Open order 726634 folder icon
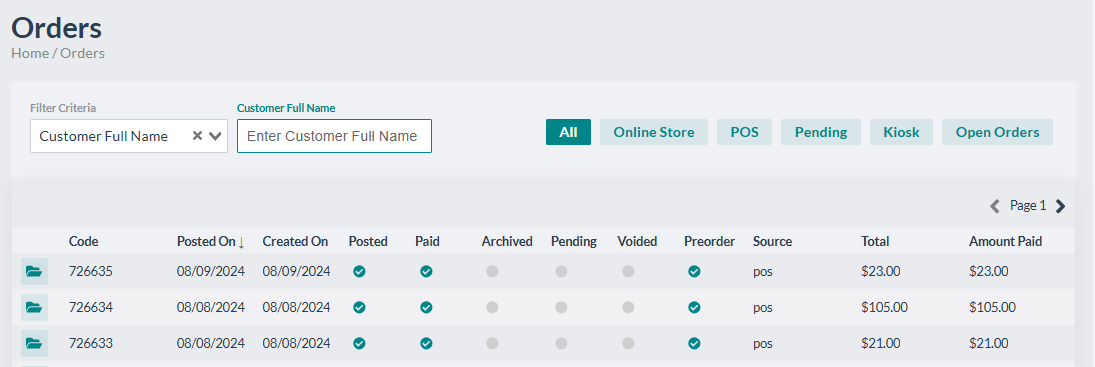1095x367 pixels. coord(34,308)
